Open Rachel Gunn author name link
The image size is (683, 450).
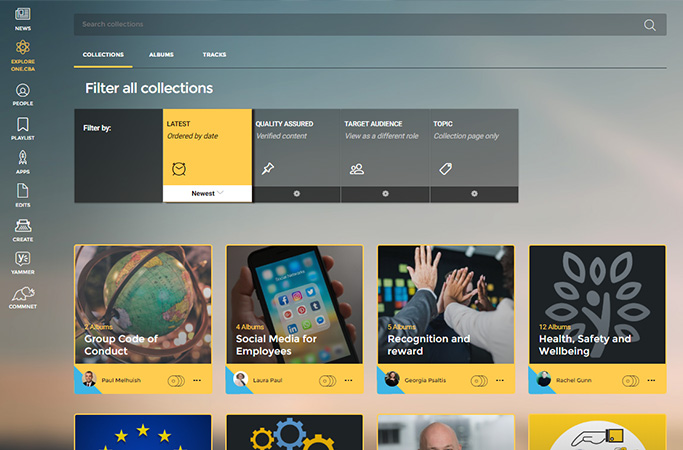click(574, 380)
